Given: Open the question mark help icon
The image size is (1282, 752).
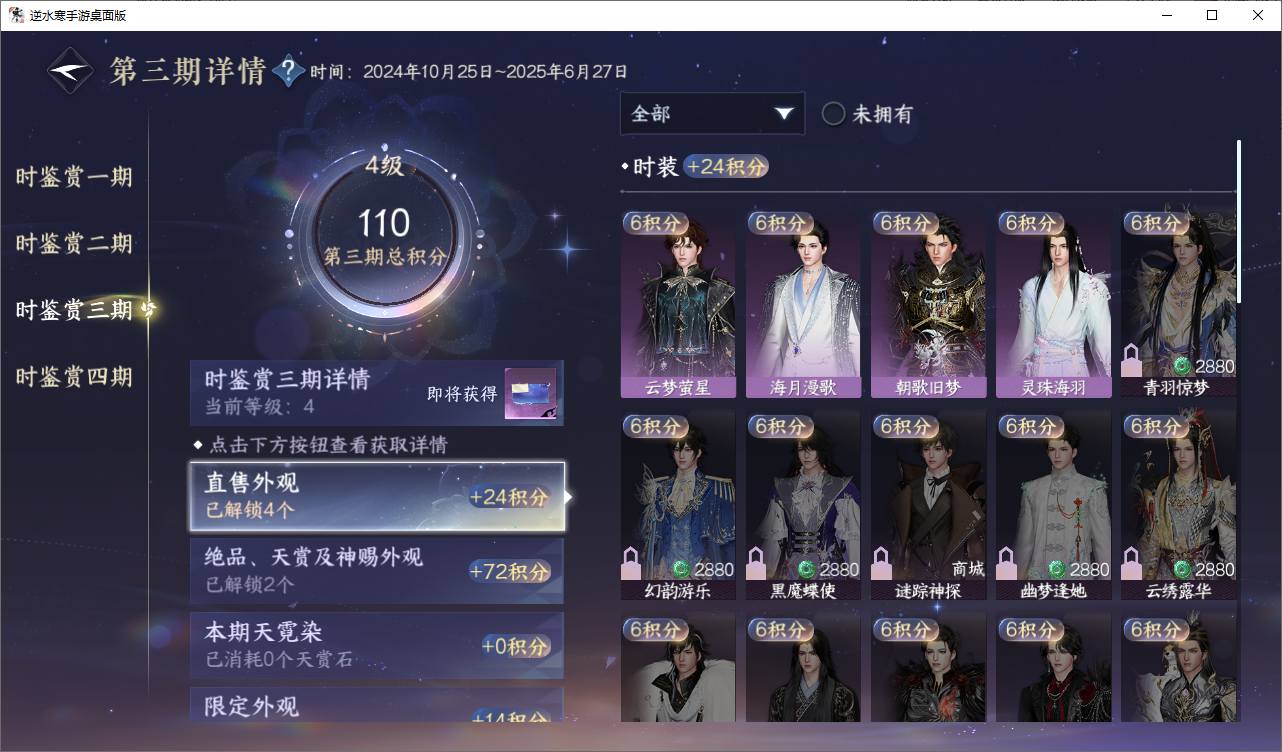Looking at the screenshot, I should (289, 71).
